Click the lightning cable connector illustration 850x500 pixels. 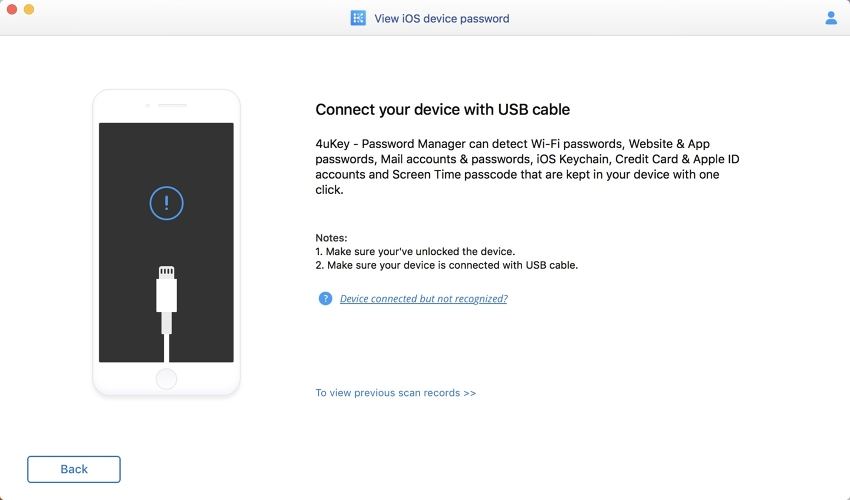click(x=166, y=313)
